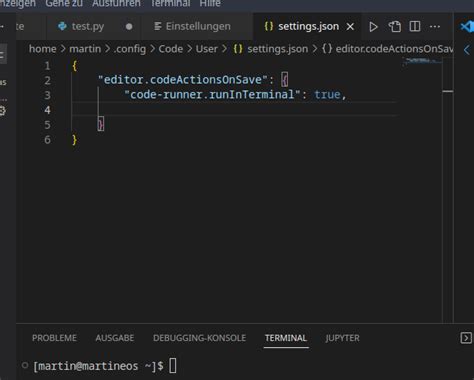
Task: Run the file with the play icon
Action: coord(373,27)
